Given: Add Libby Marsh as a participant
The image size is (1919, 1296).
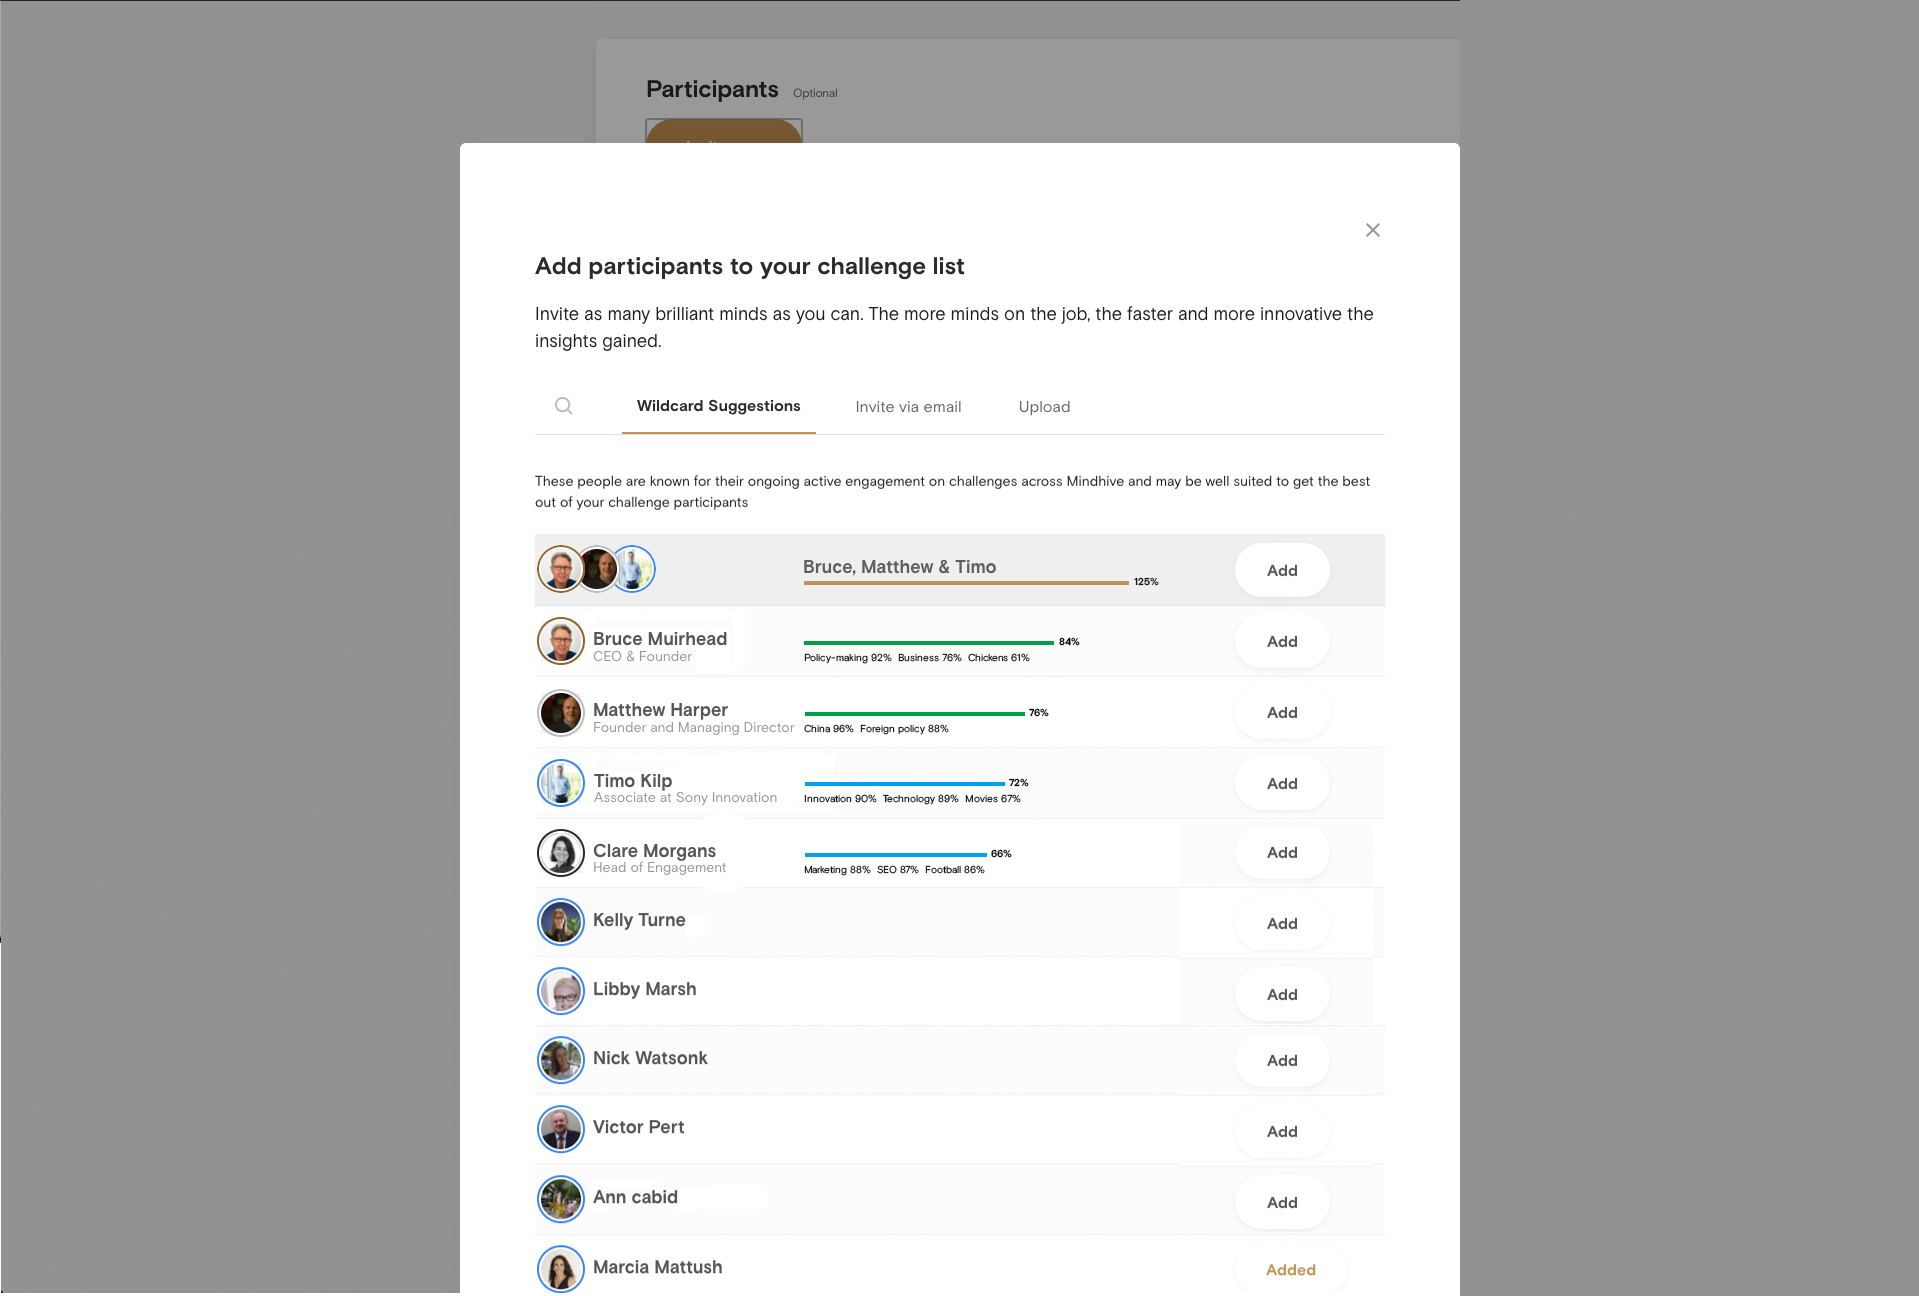Looking at the screenshot, I should coord(1281,994).
